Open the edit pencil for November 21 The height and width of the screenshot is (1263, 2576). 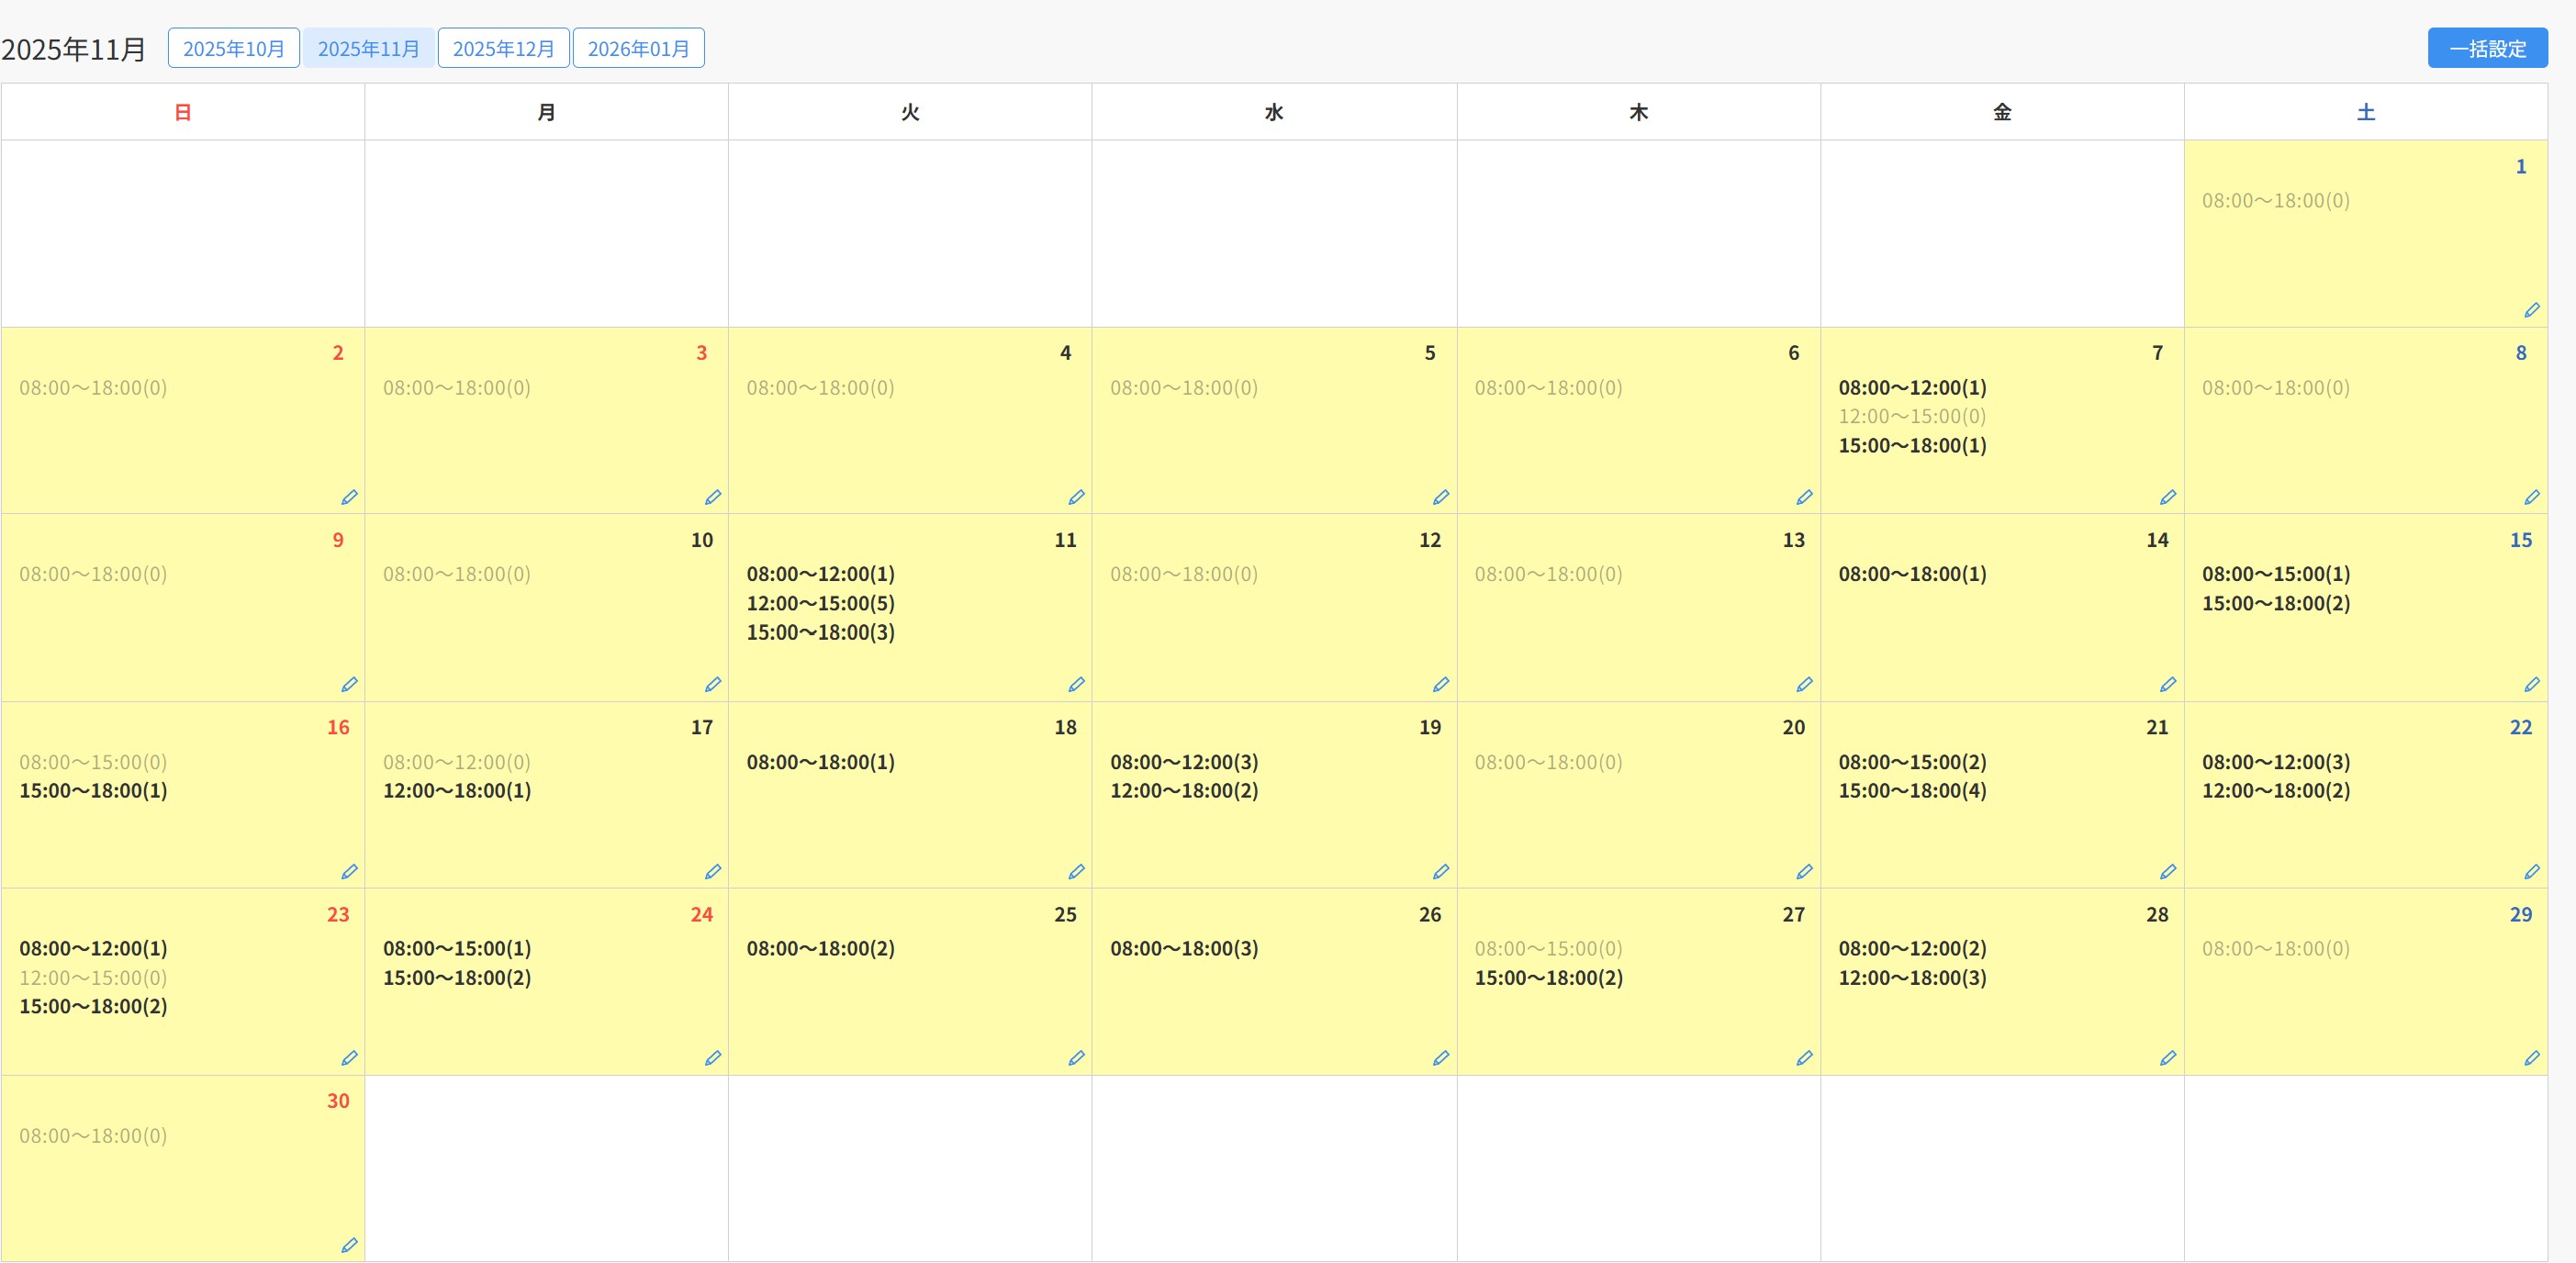tap(2167, 871)
